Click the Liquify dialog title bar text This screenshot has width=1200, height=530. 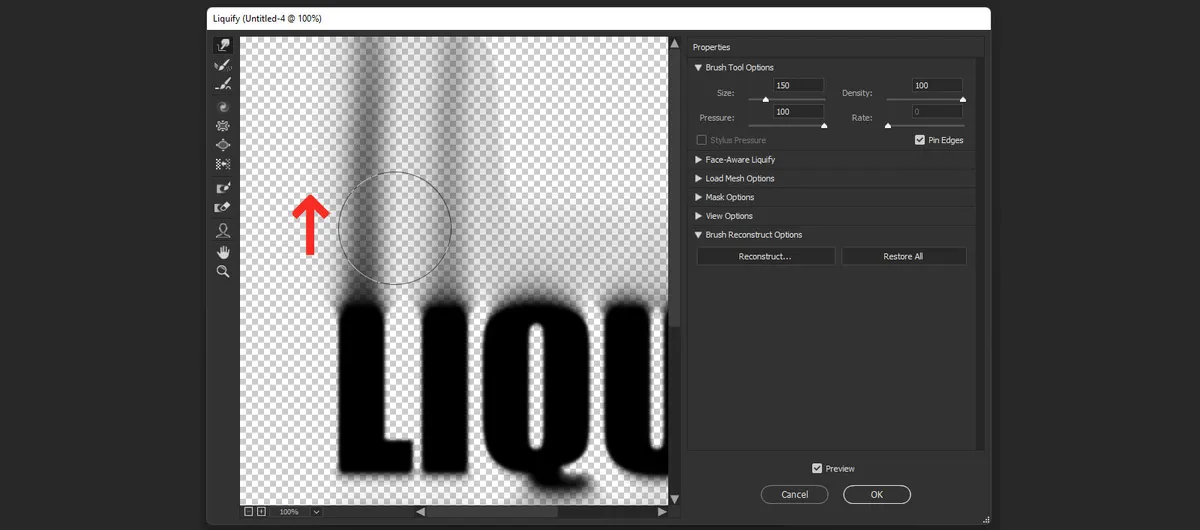(268, 18)
